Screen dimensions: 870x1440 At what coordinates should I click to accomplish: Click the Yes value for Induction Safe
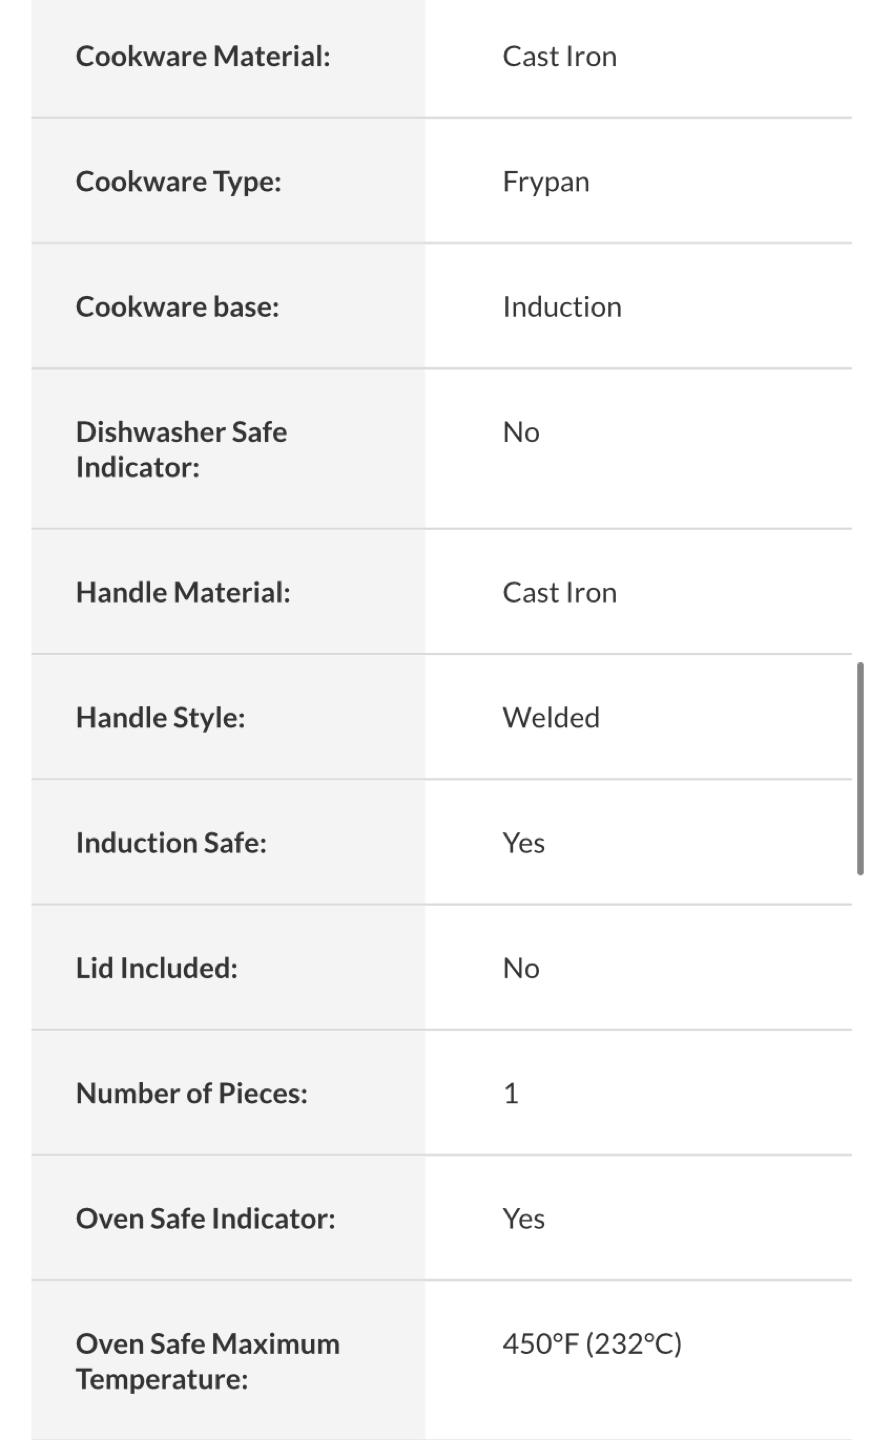524,843
